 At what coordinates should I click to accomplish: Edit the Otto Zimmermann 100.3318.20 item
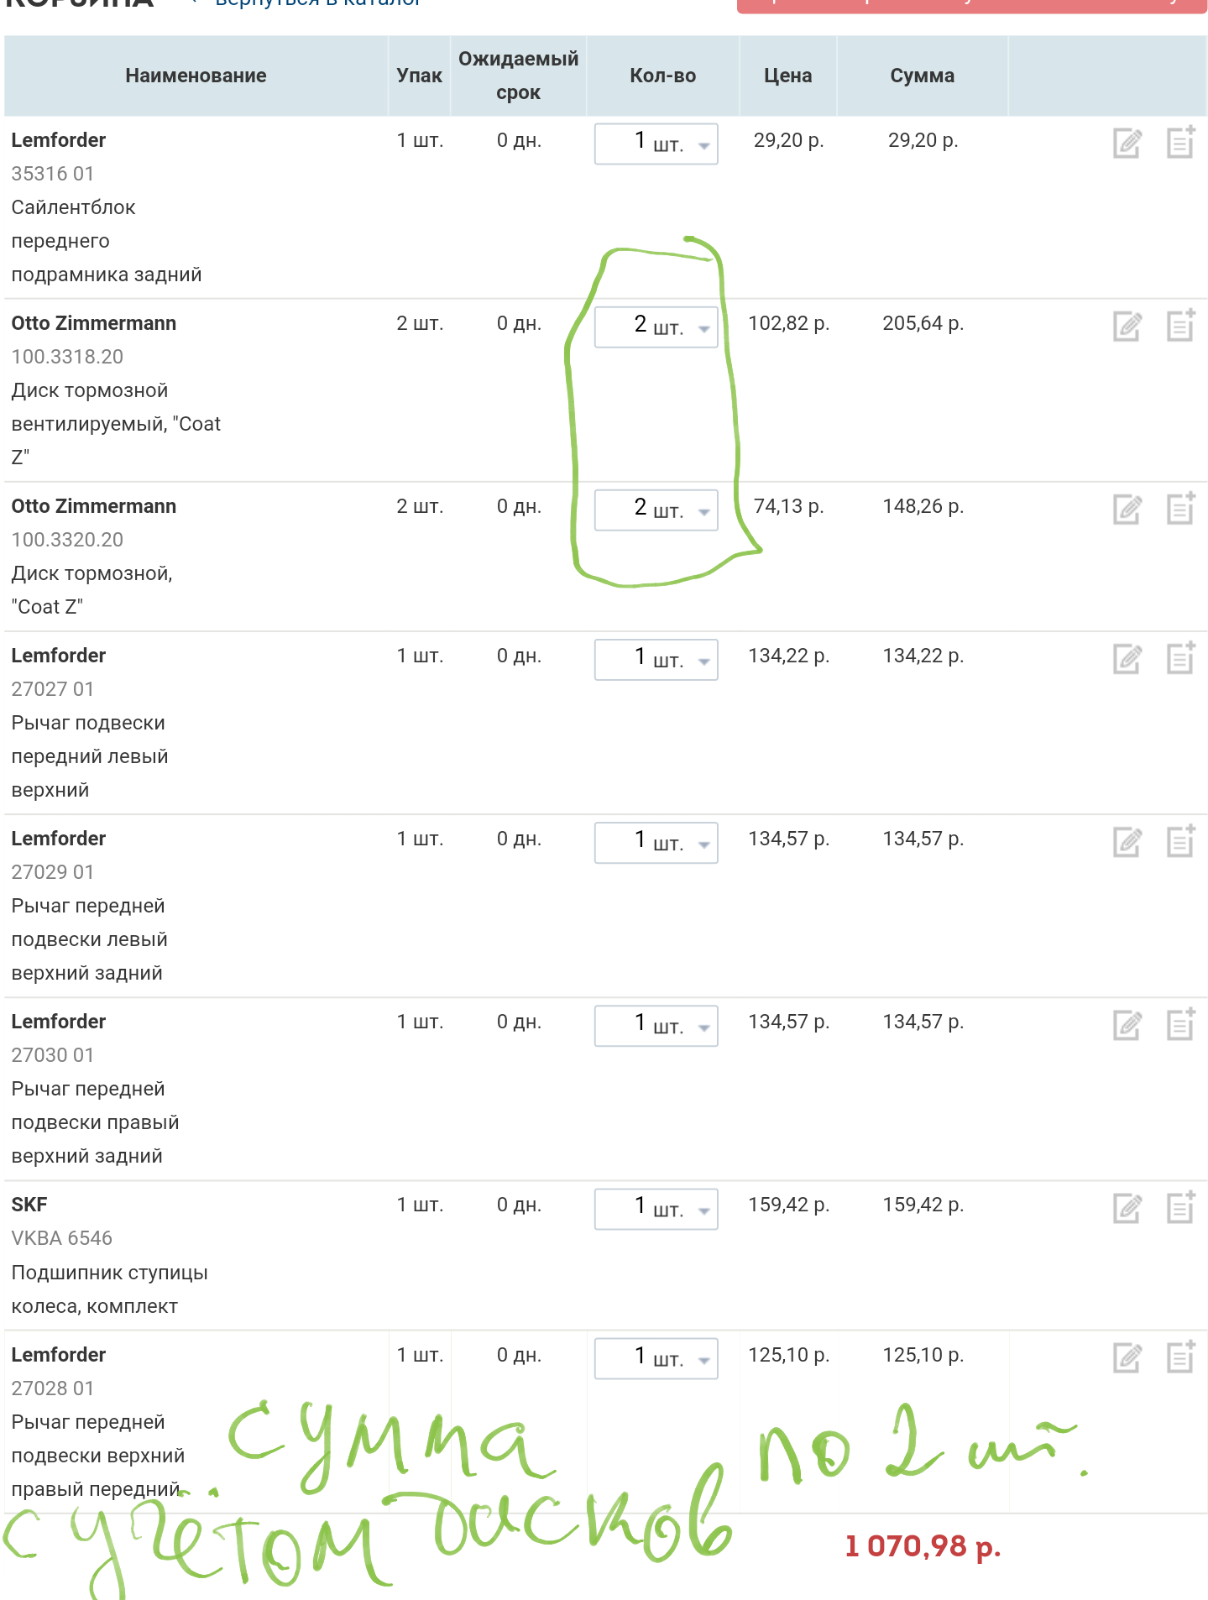pos(1127,327)
